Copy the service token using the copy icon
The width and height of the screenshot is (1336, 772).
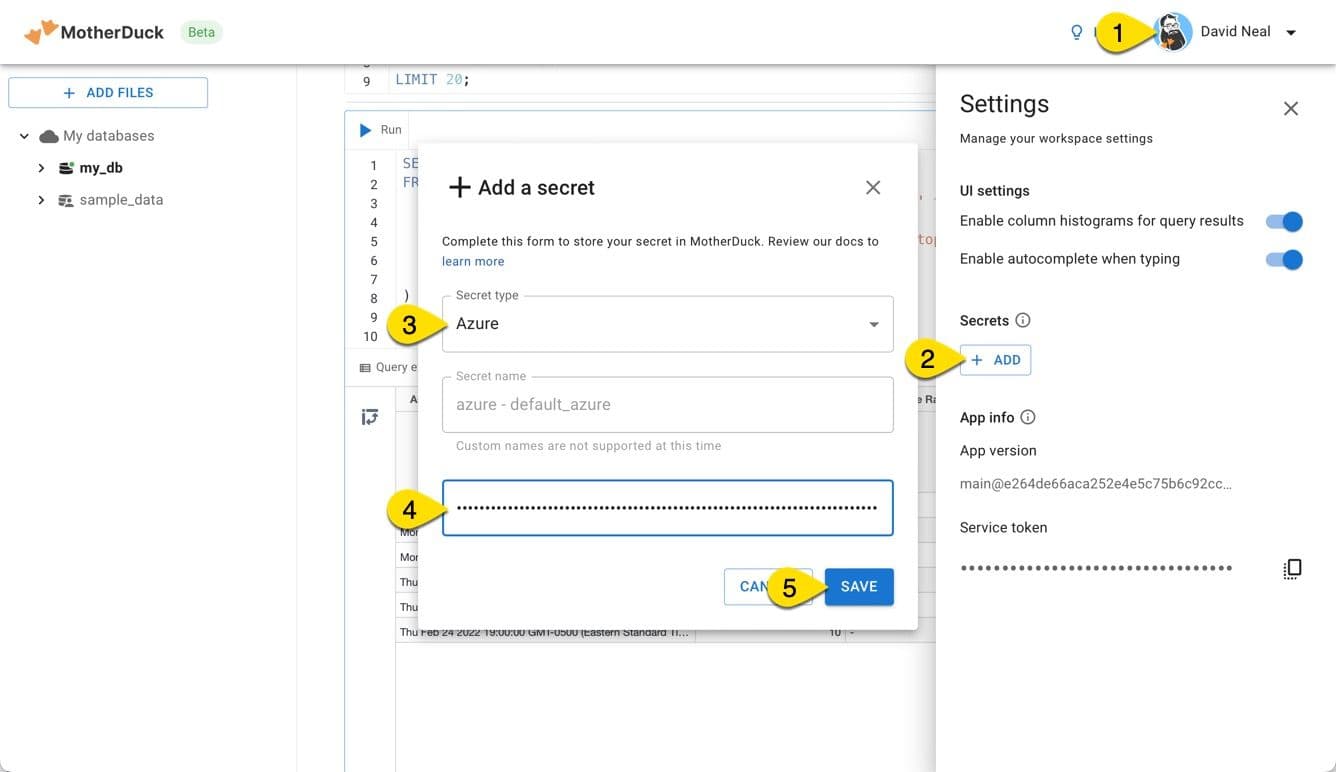click(x=1292, y=567)
